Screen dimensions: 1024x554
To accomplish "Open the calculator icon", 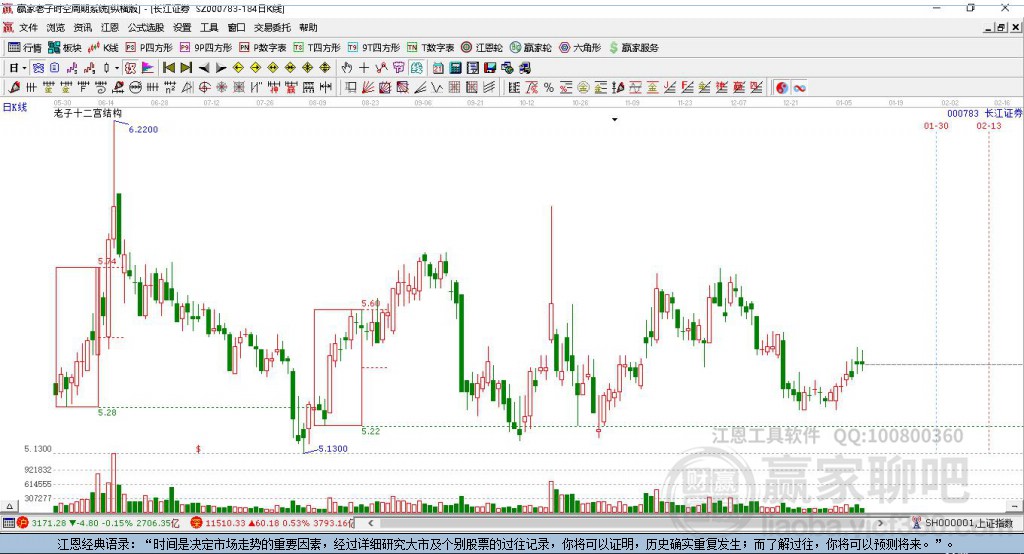I will point(455,68).
